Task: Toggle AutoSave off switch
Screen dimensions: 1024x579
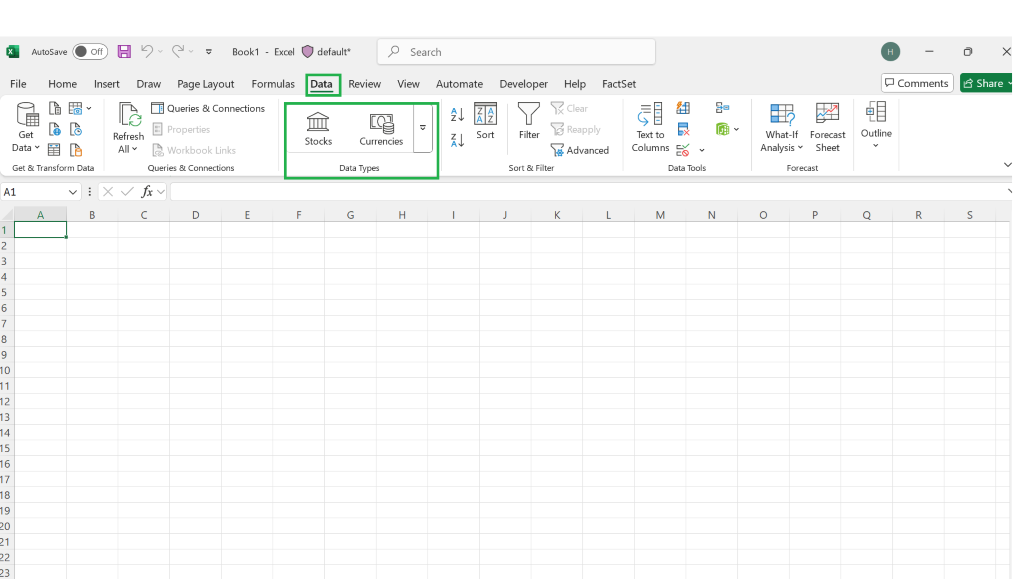Action: pyautogui.click(x=90, y=51)
